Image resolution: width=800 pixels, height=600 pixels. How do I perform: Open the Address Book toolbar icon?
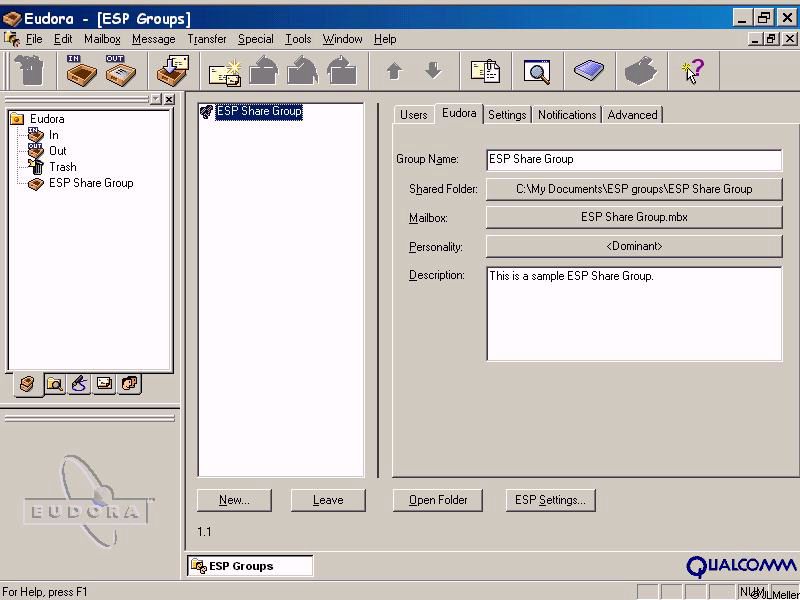589,70
